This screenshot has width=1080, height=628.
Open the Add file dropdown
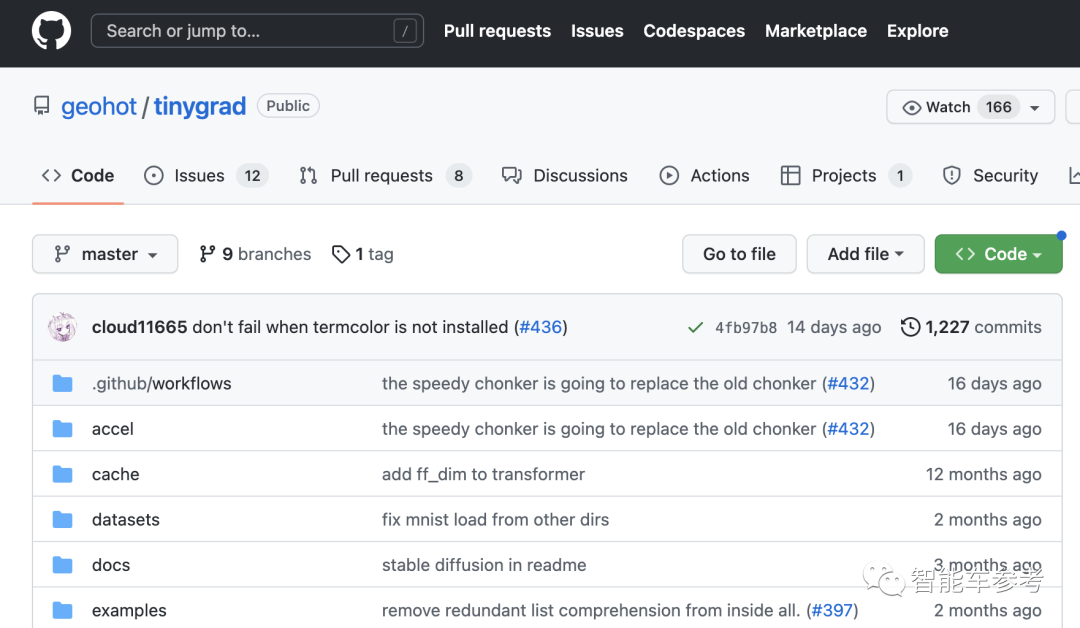(865, 254)
